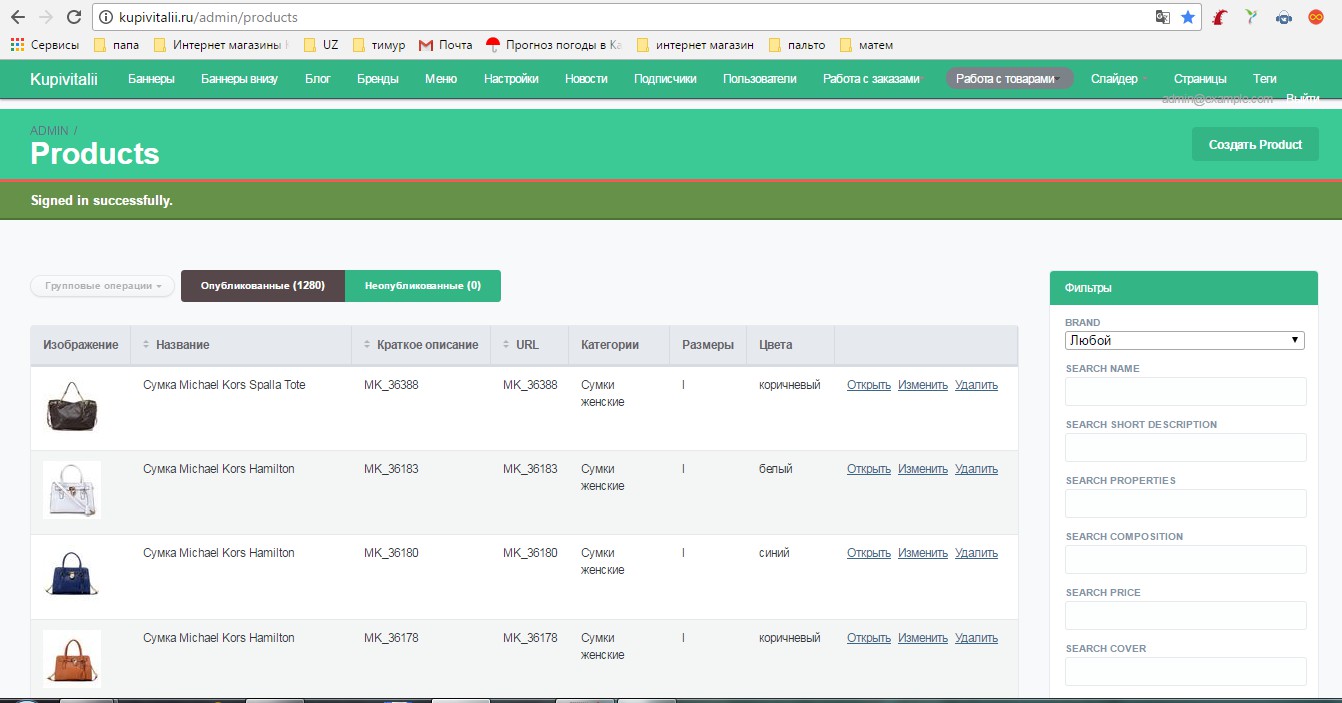This screenshot has width=1342, height=703.
Task: Click the browser address bar URL
Action: point(208,17)
